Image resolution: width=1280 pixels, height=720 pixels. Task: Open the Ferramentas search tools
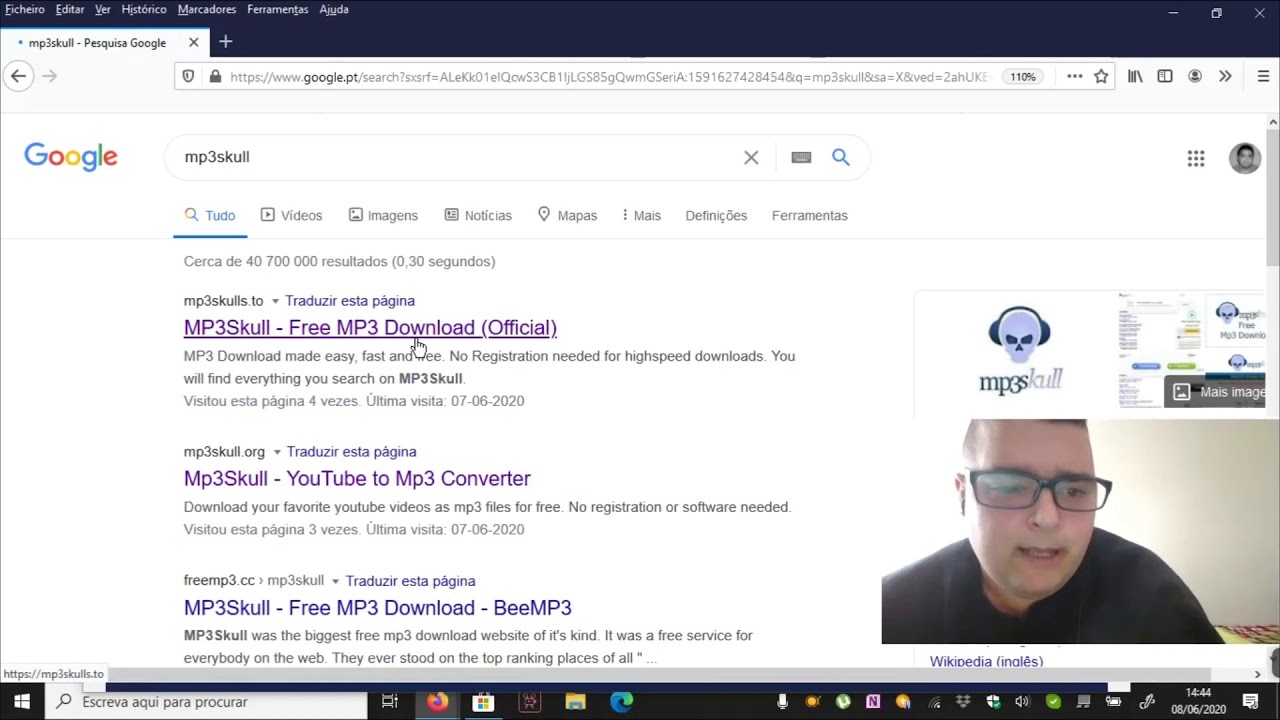tap(810, 215)
